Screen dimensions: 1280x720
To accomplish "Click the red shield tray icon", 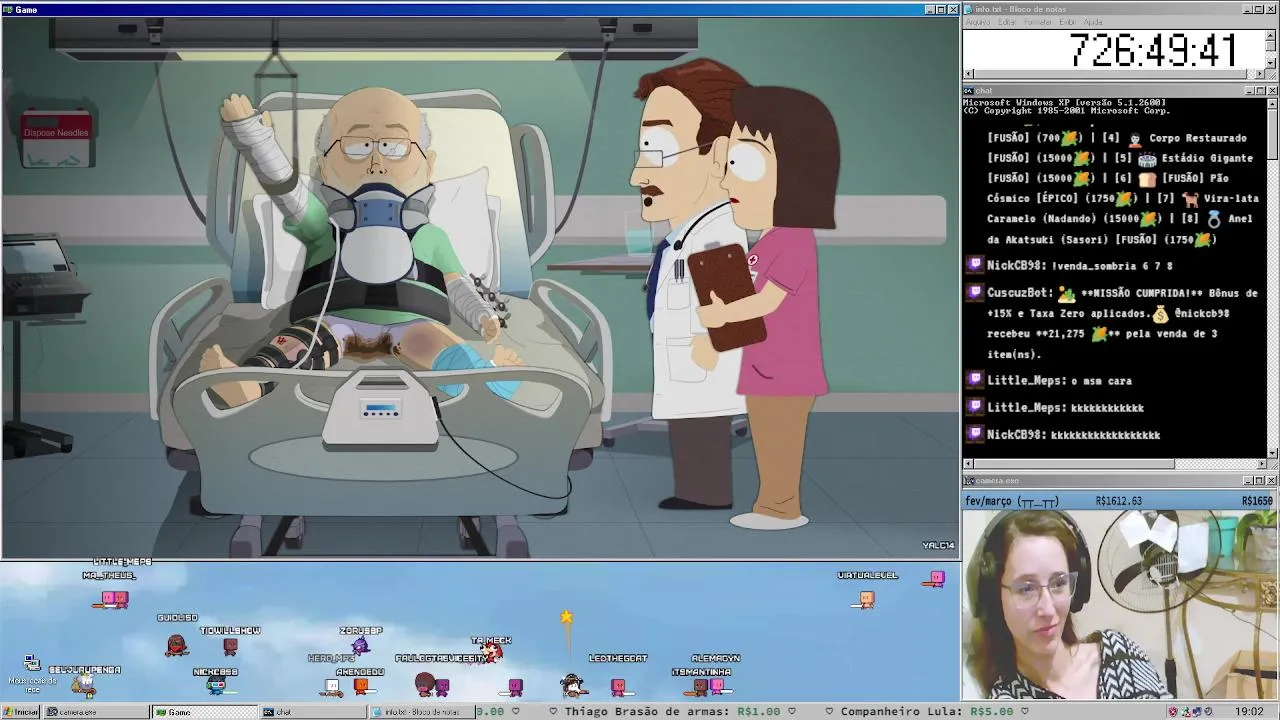I will (x=1173, y=712).
